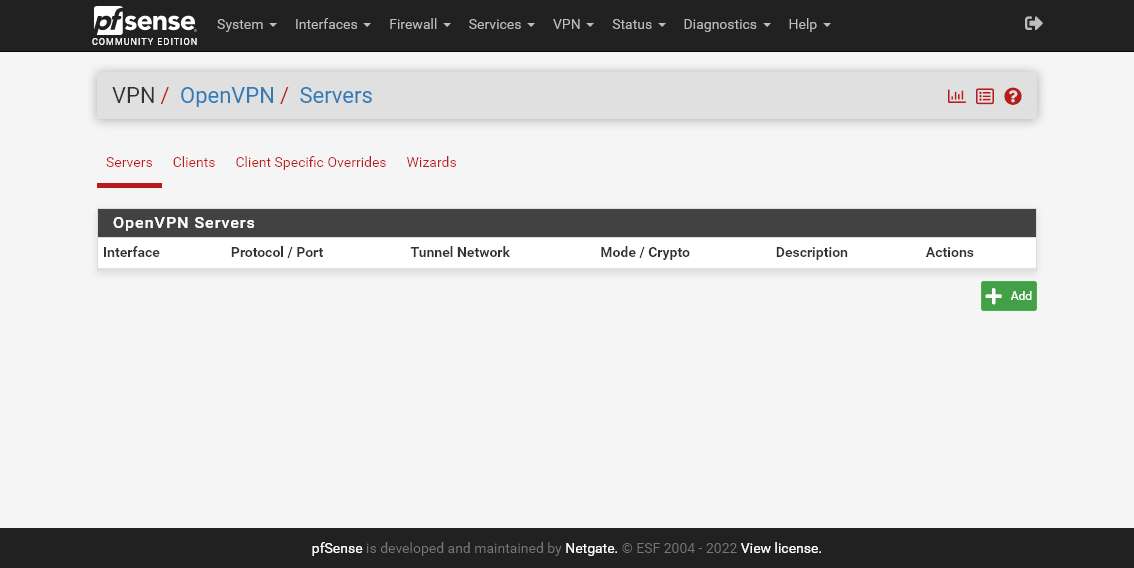Screen dimensions: 1134x568
Task: Open the related status bar-chart icon
Action: (957, 96)
